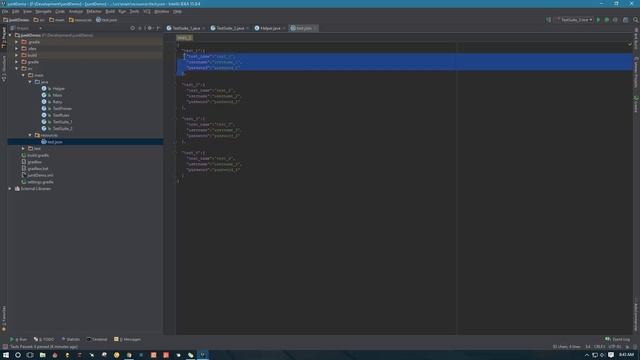
Task: Change UTF-8 encoding in status bar
Action: (x=615, y=347)
